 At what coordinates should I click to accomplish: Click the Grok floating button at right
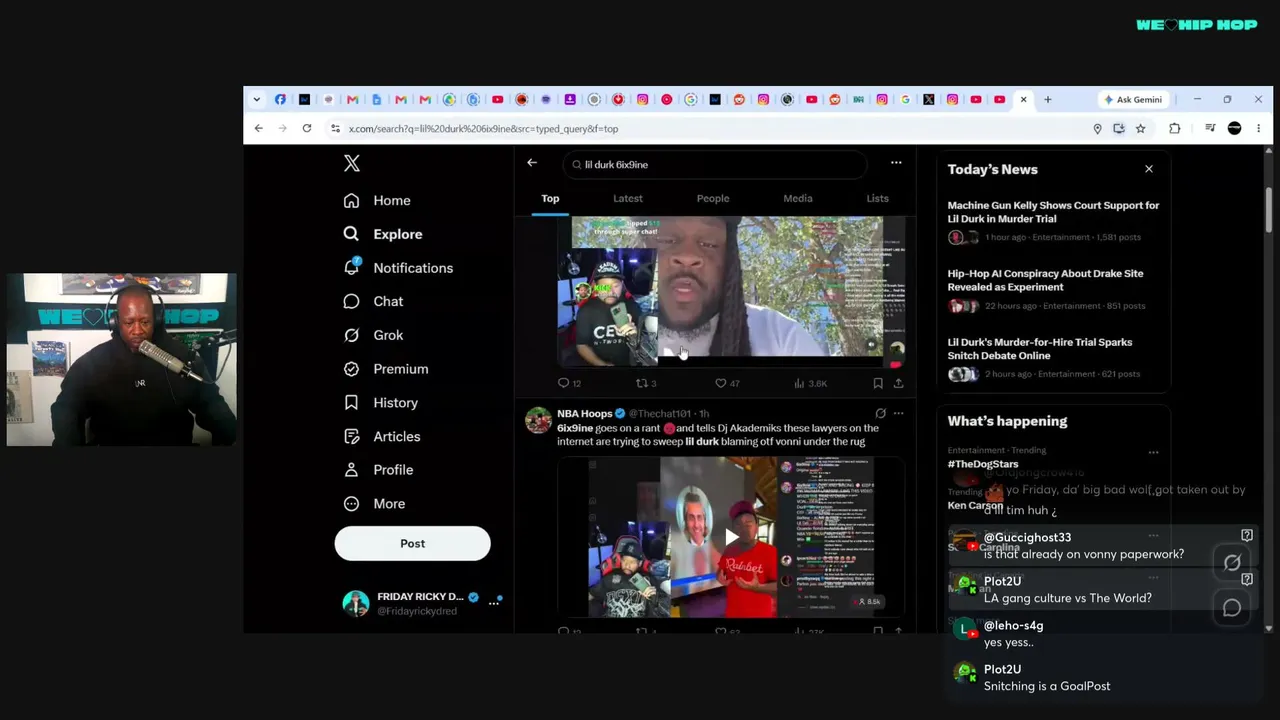1232,563
